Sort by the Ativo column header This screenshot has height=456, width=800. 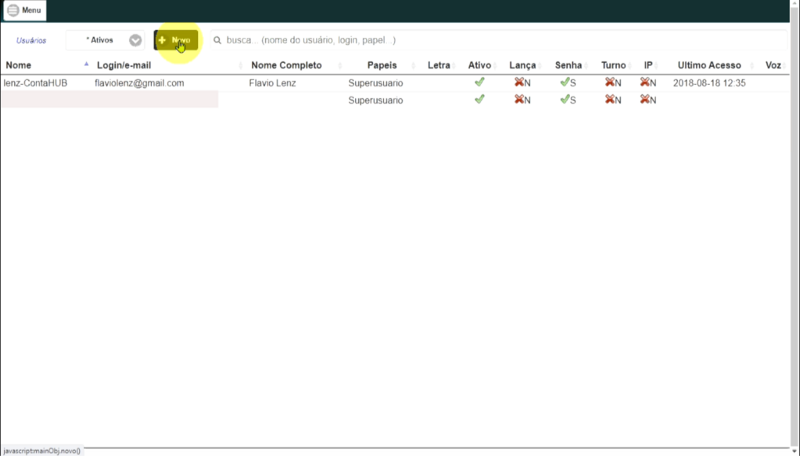pyautogui.click(x=480, y=65)
